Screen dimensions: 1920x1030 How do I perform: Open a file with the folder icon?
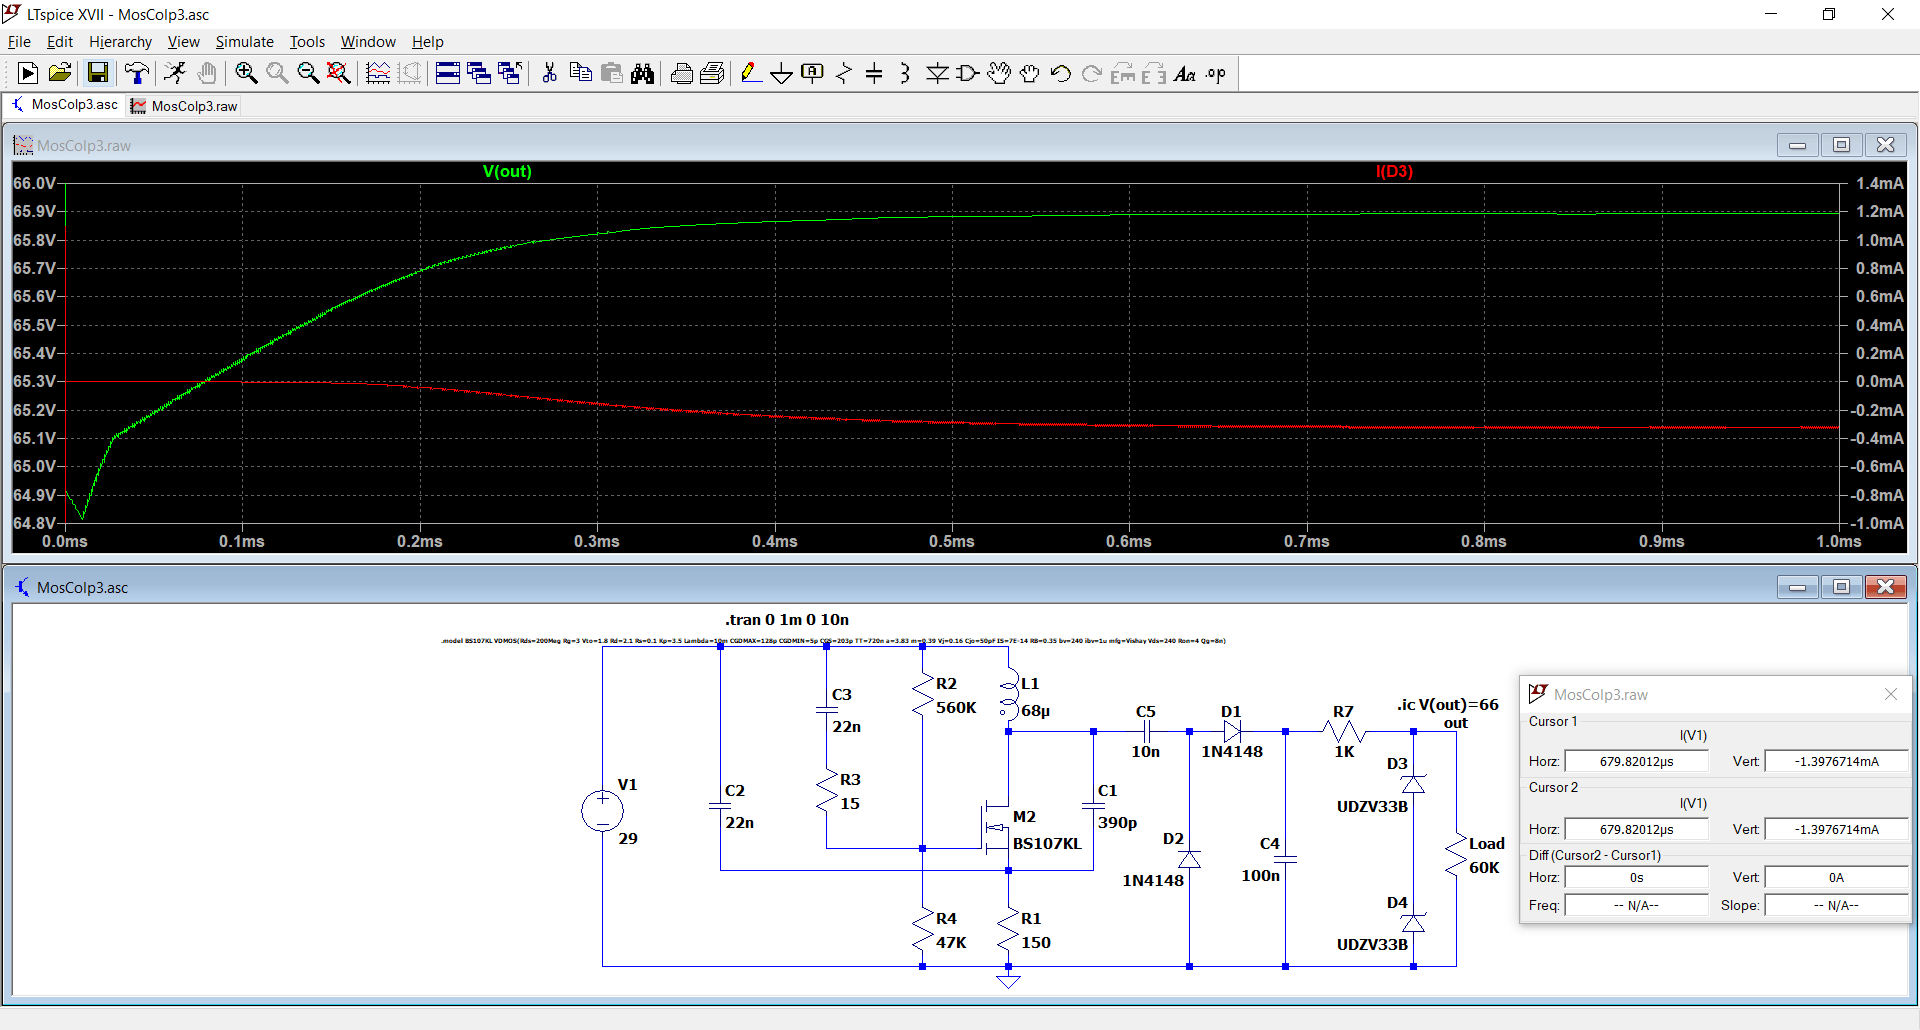[60, 73]
